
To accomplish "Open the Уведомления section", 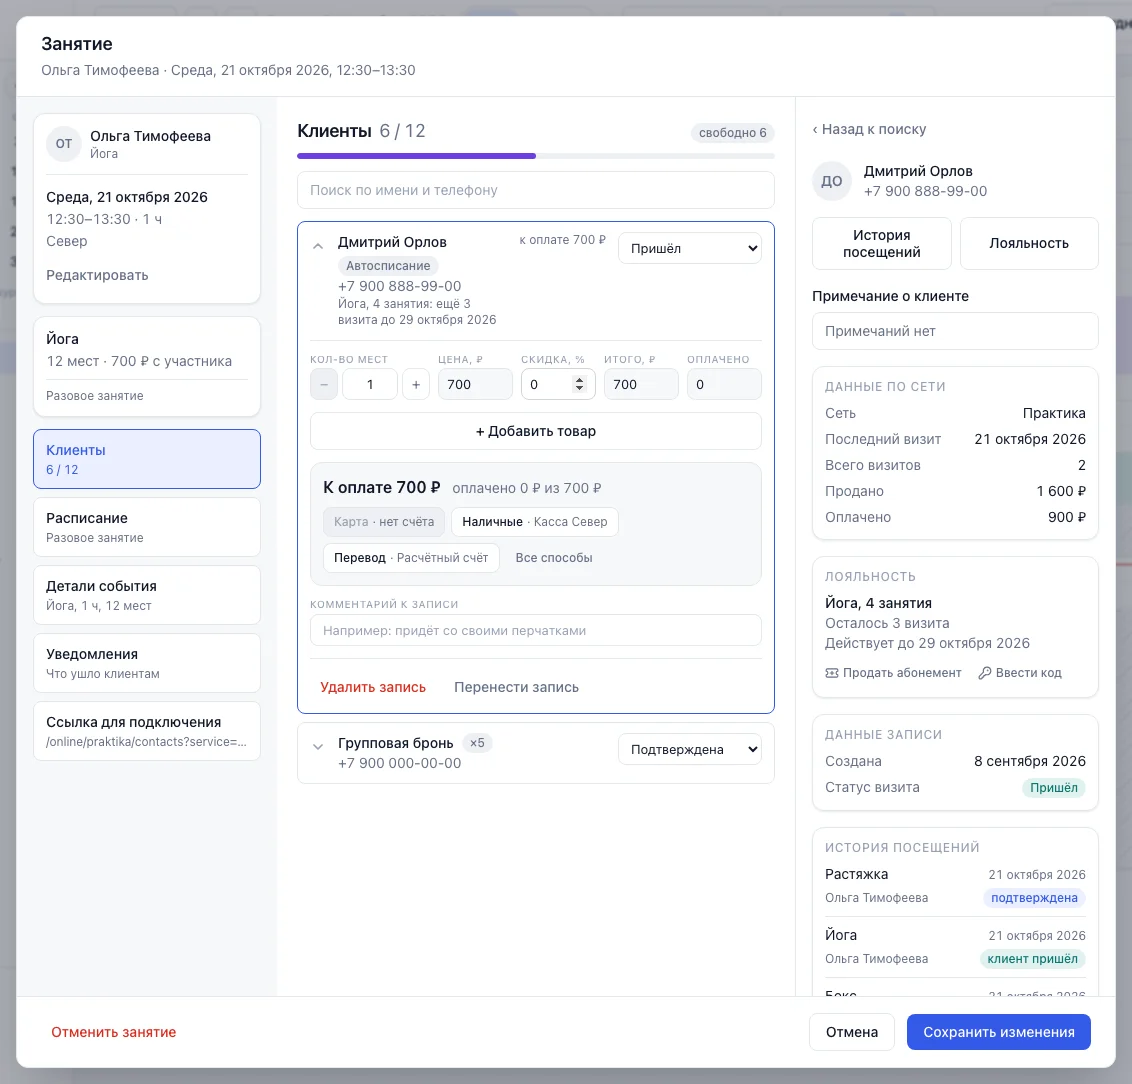I will [147, 663].
